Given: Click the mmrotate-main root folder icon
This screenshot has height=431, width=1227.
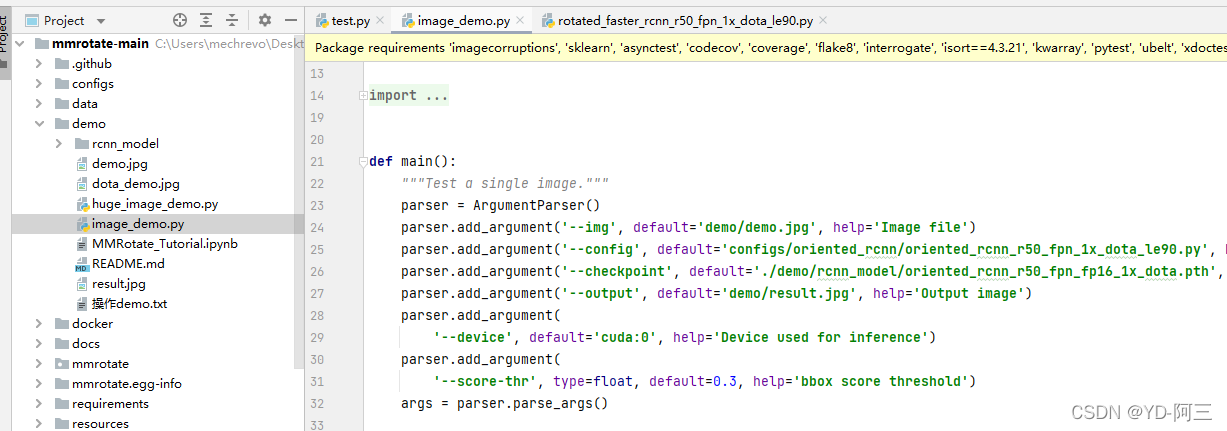Looking at the screenshot, I should coord(41,44).
